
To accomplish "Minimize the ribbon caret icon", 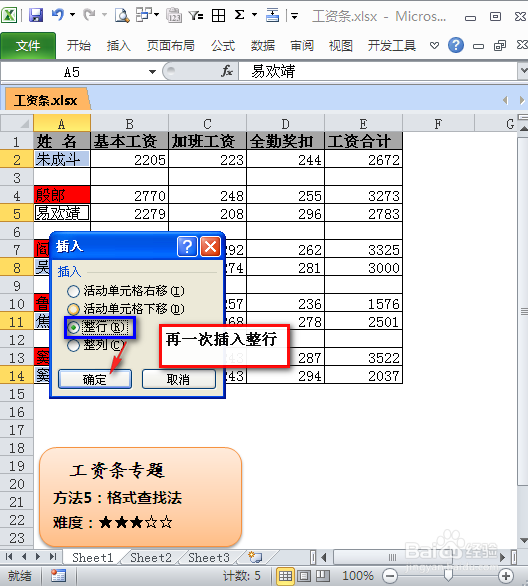I will tap(434, 46).
